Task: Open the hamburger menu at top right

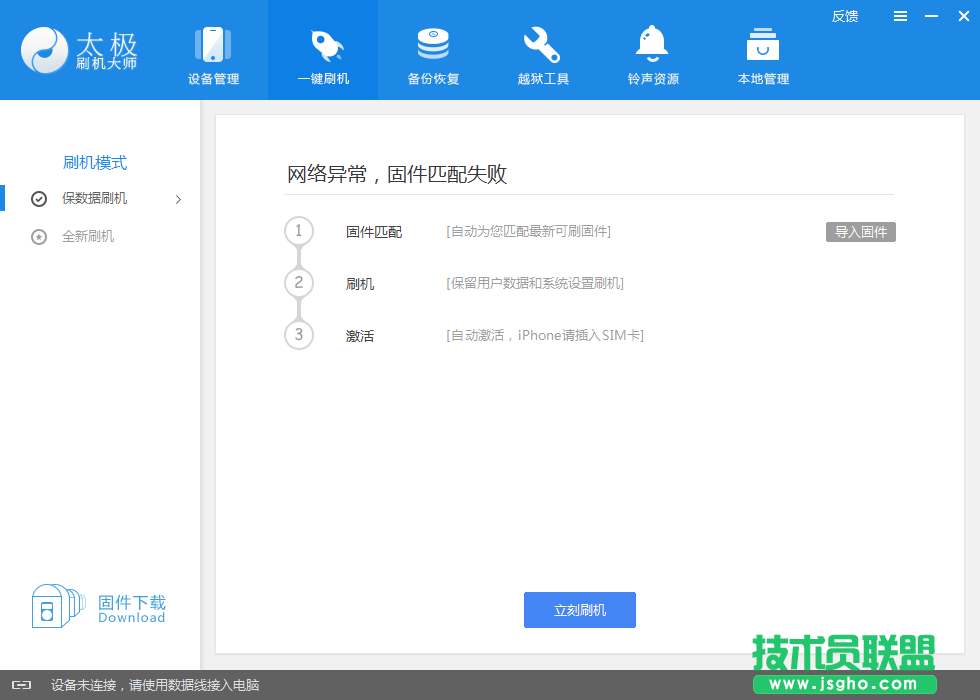Action: click(900, 16)
